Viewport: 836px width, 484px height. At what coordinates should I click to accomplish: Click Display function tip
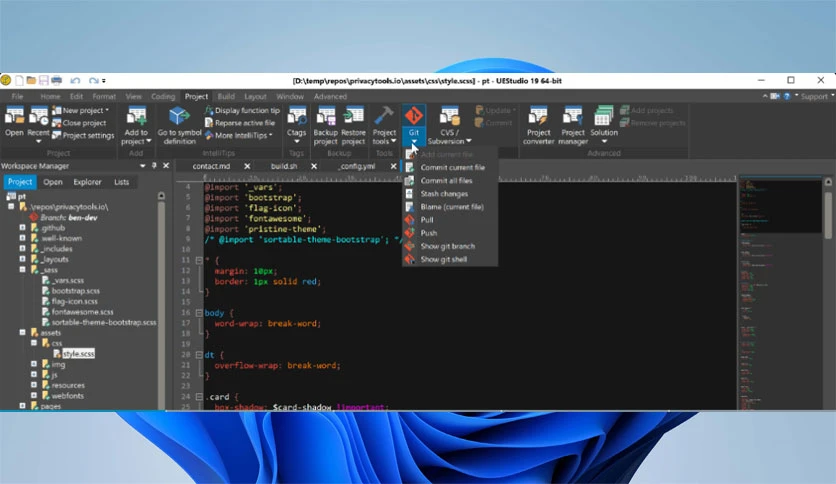[243, 110]
